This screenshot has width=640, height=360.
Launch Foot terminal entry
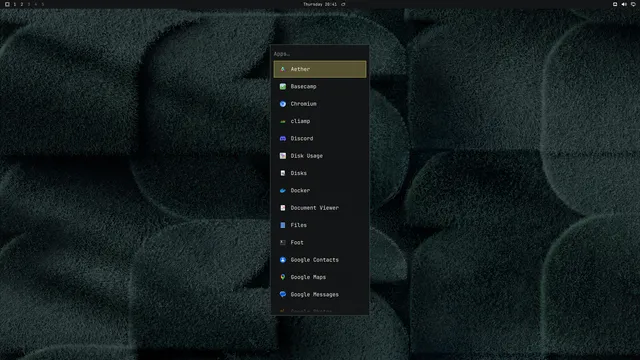coord(320,242)
